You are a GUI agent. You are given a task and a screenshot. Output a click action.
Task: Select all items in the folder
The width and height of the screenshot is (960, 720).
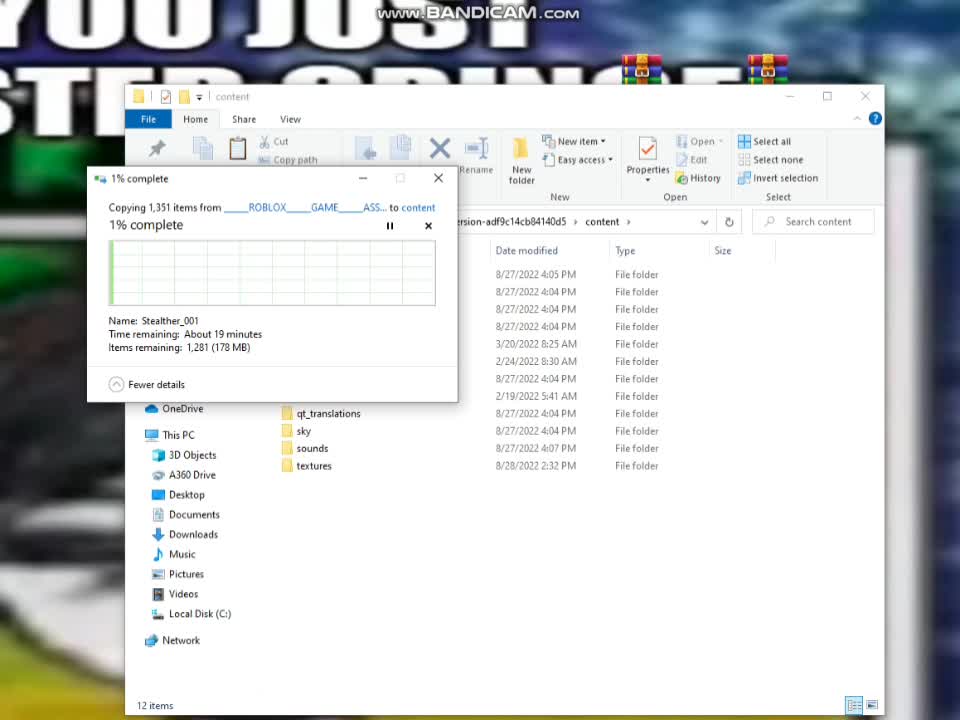click(x=768, y=141)
